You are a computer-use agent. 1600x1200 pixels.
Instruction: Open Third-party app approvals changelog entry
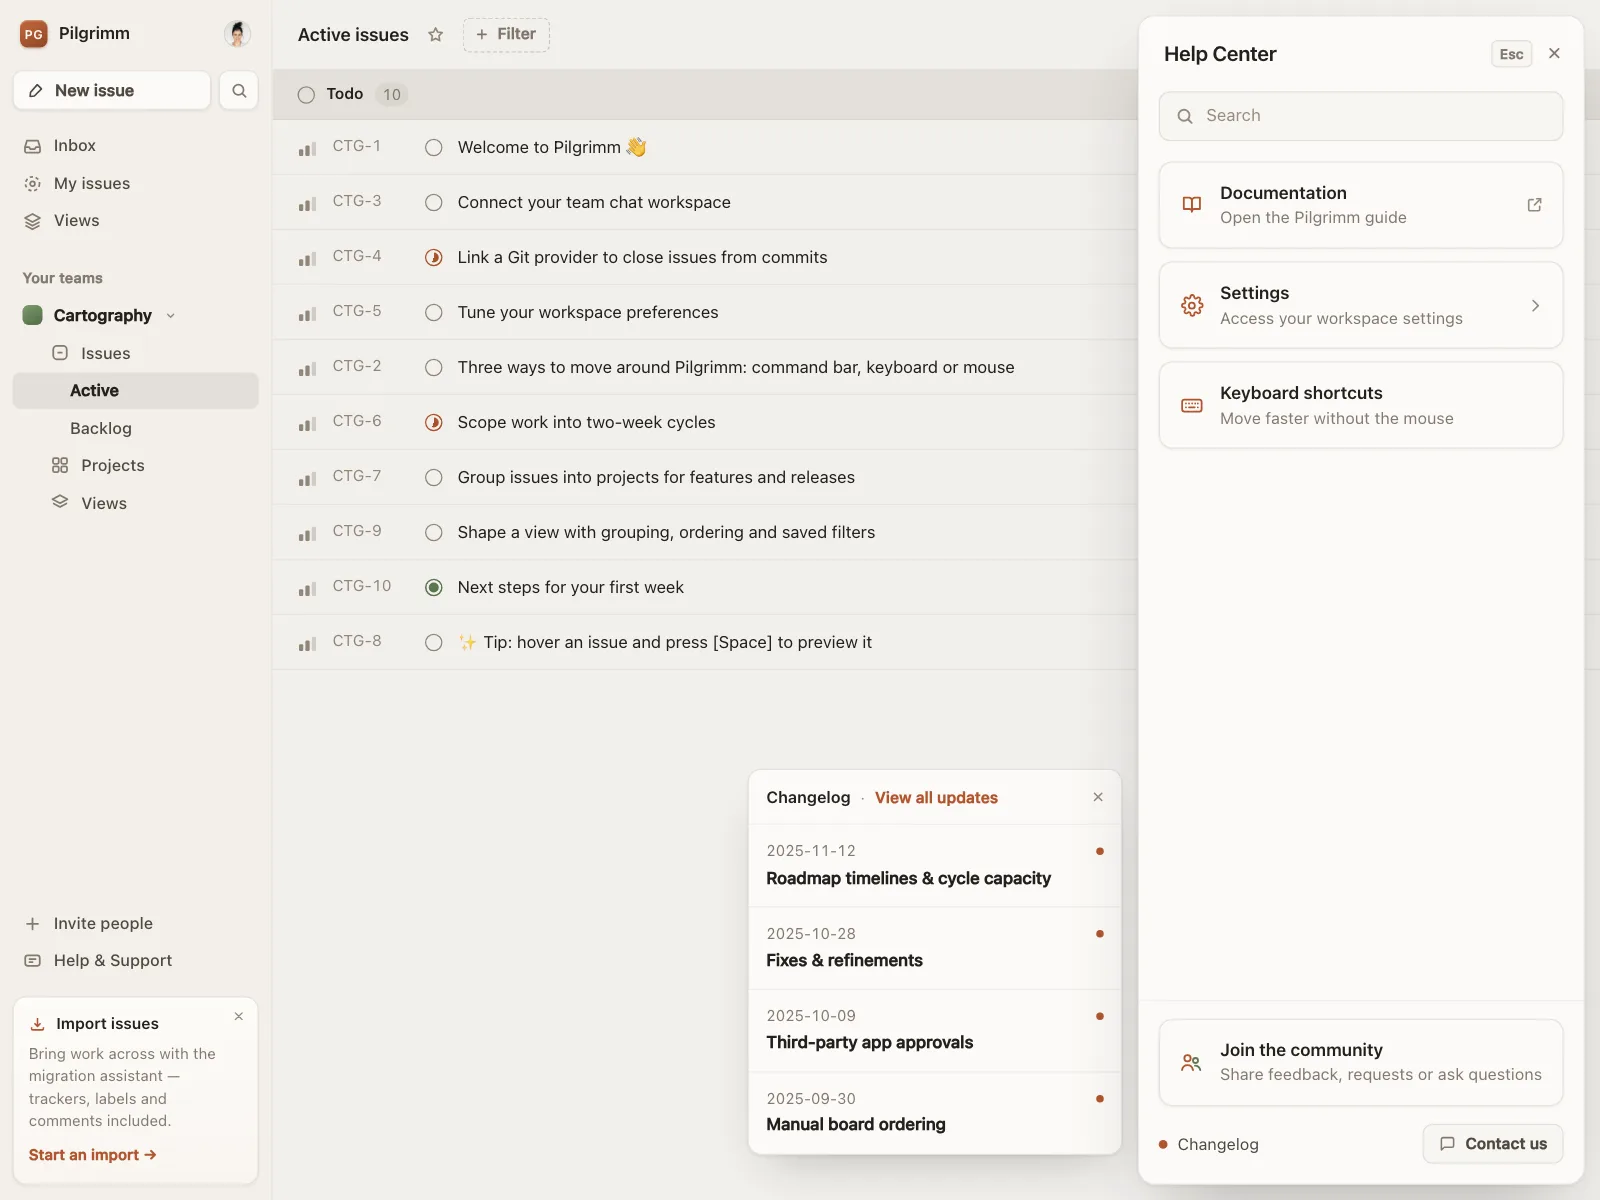[935, 1030]
